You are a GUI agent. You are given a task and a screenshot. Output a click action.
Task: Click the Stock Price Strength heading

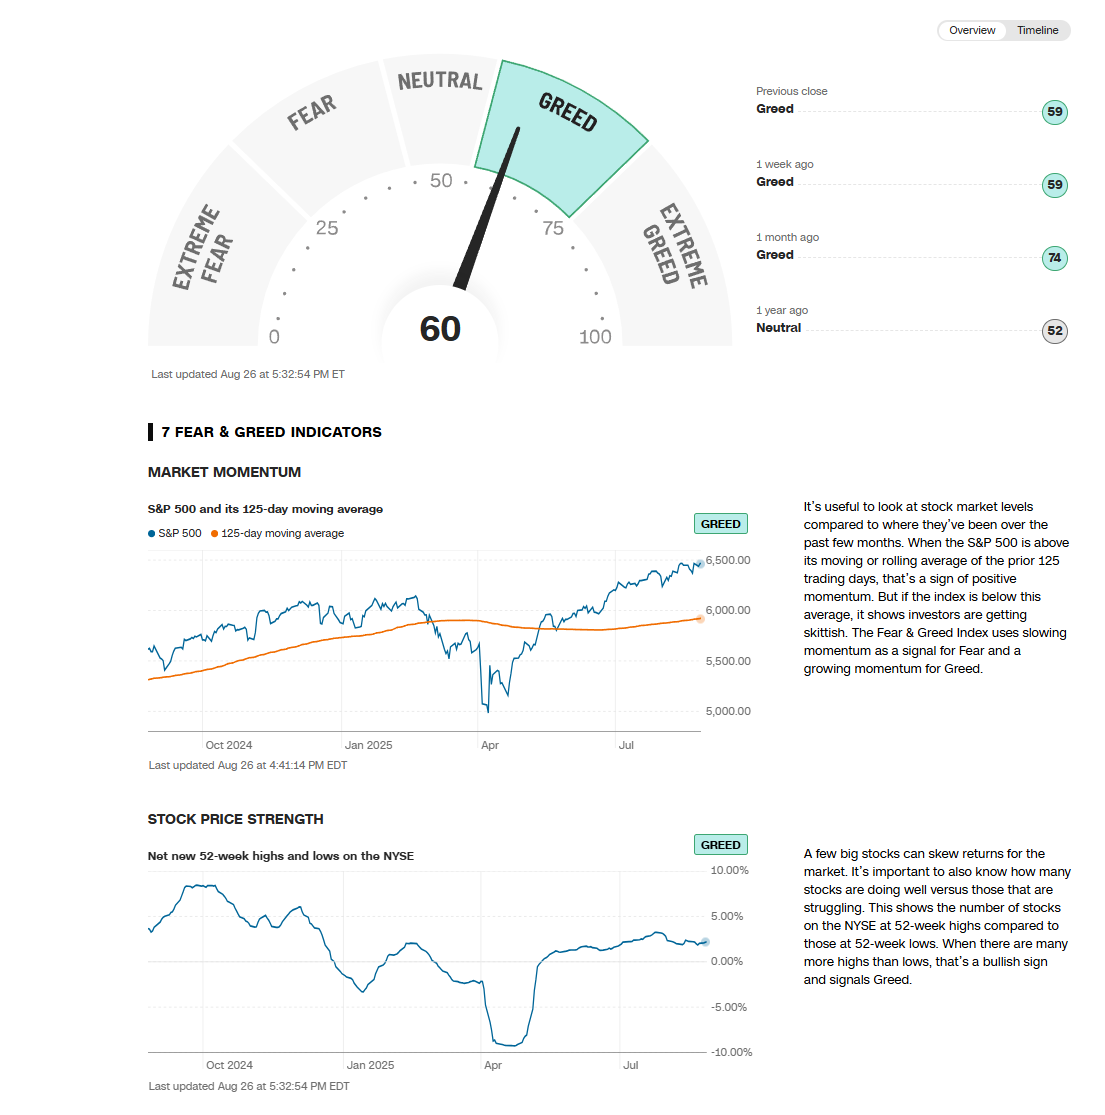pos(235,819)
